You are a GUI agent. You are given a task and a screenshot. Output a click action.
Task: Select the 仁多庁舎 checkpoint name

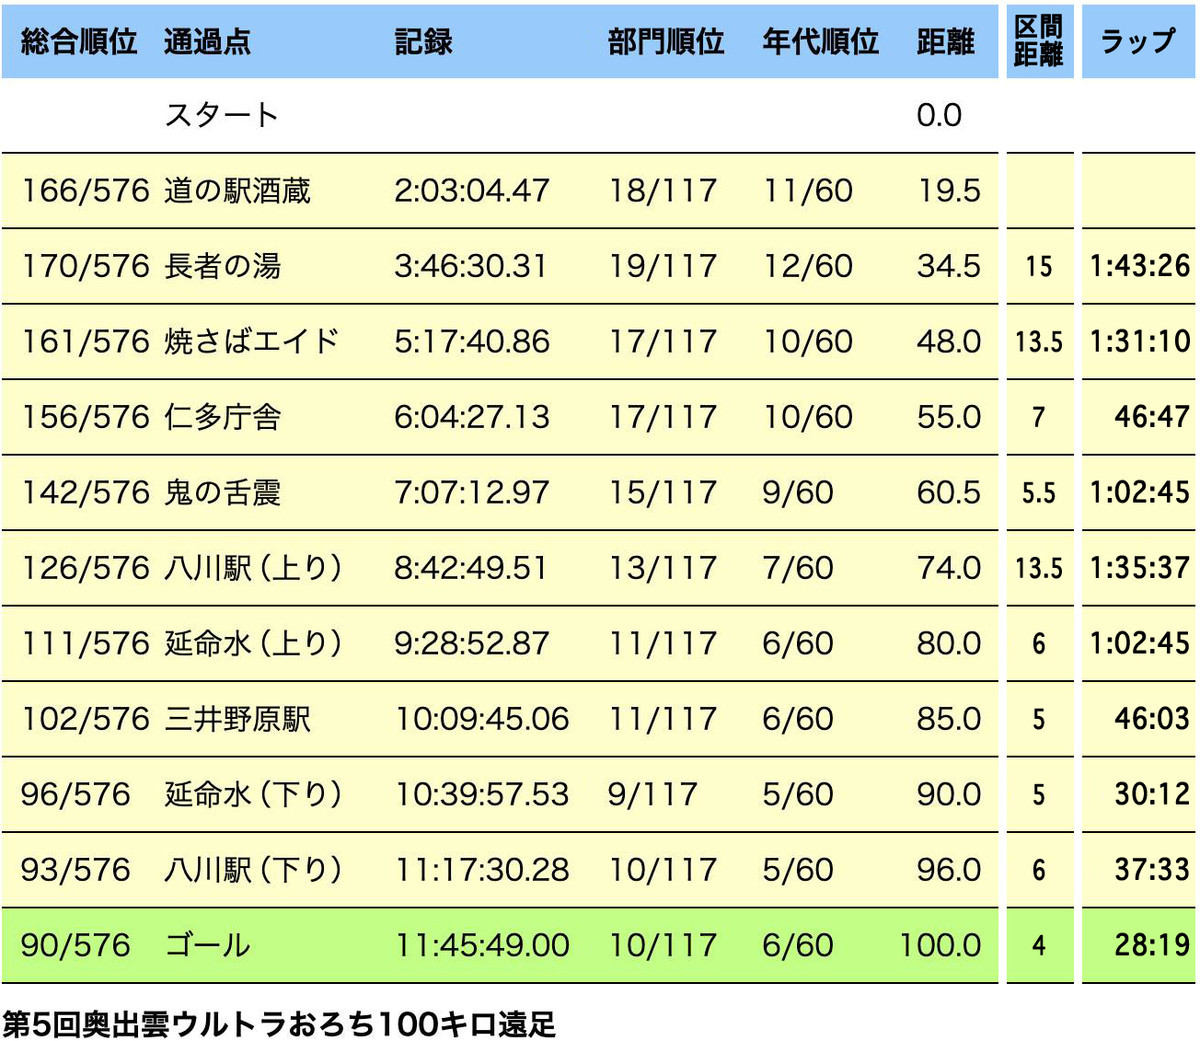(222, 417)
